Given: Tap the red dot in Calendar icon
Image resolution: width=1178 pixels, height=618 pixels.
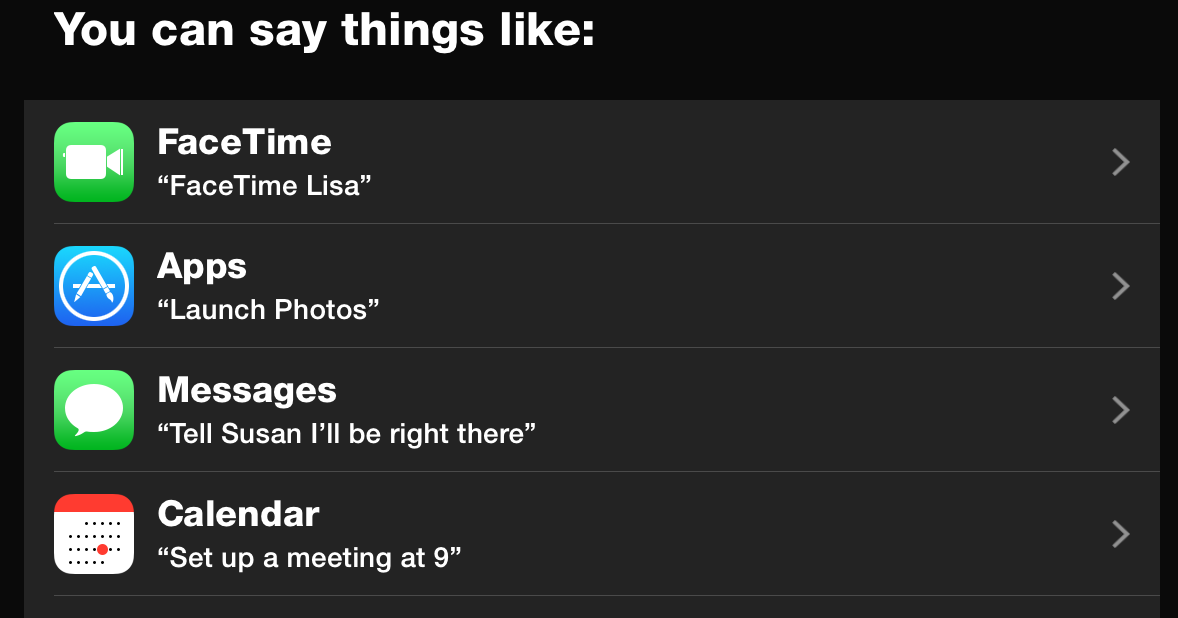Looking at the screenshot, I should click(x=103, y=550).
